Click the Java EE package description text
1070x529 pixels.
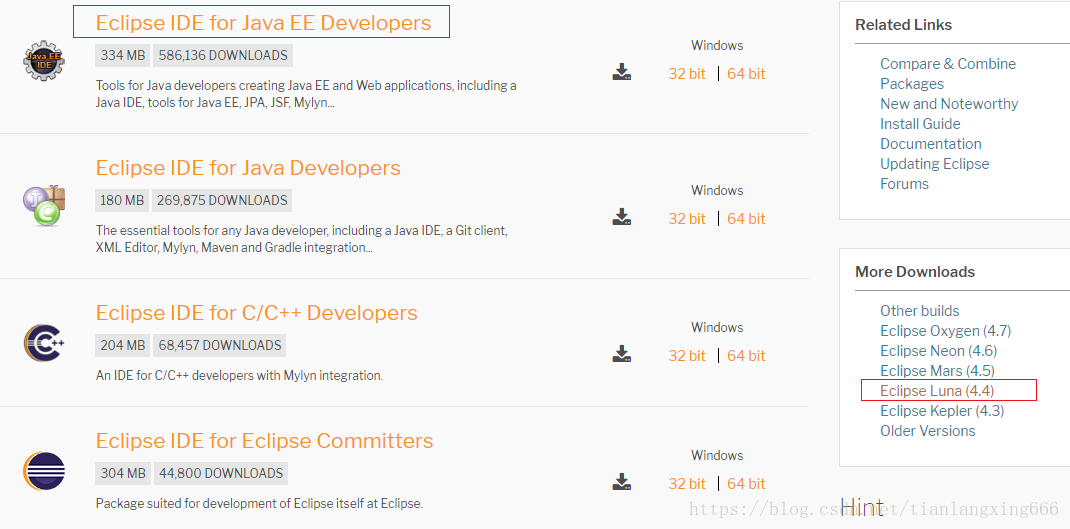(306, 95)
